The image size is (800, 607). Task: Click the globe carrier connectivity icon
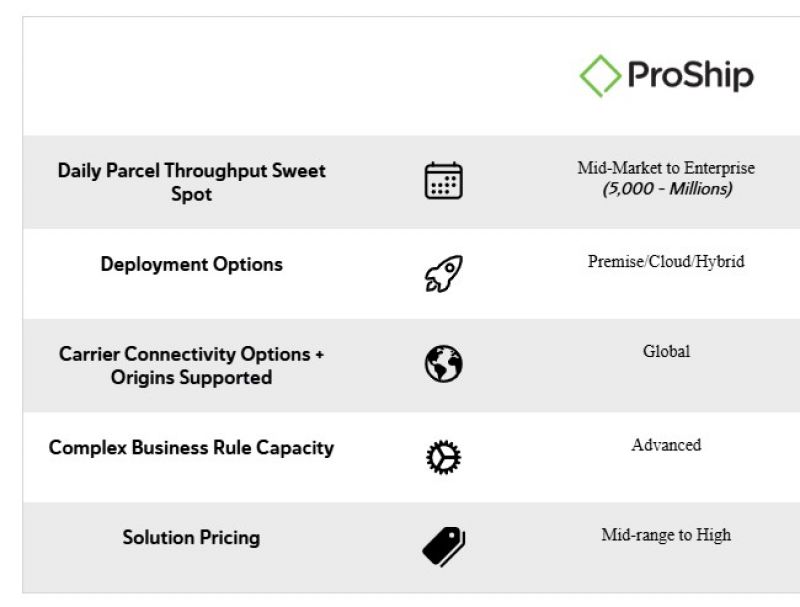(x=443, y=364)
